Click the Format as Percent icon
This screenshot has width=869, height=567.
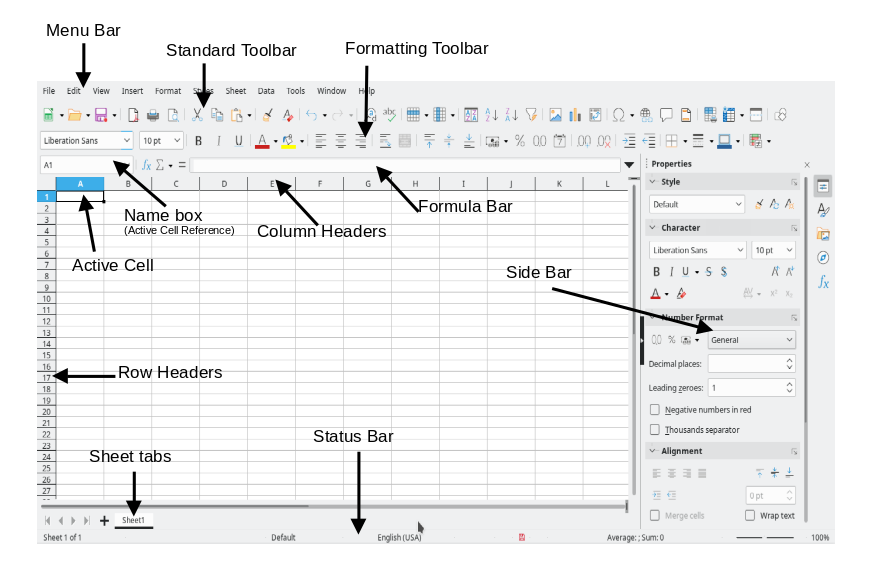(520, 141)
